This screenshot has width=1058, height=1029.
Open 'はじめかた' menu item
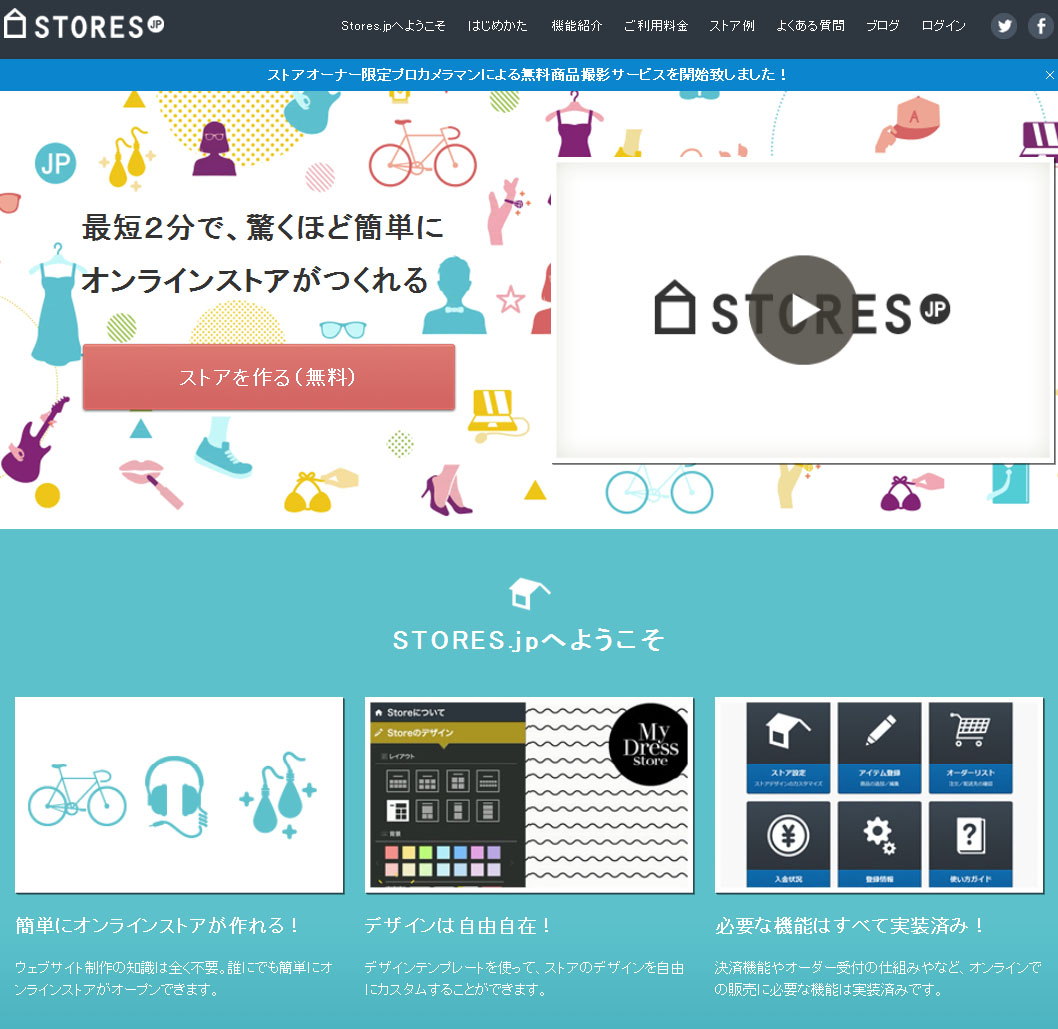point(497,26)
